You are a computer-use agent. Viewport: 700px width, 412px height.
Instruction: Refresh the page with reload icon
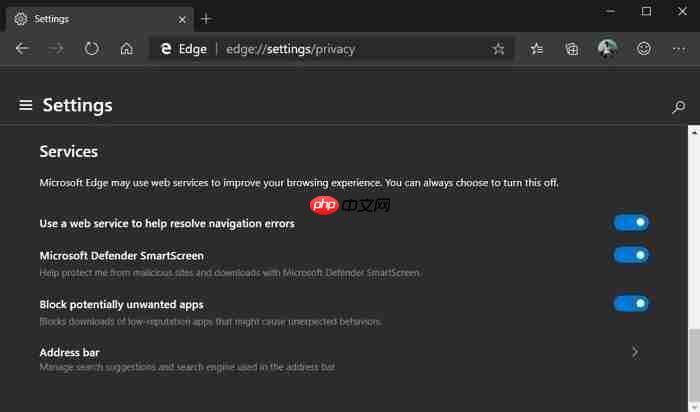(92, 48)
